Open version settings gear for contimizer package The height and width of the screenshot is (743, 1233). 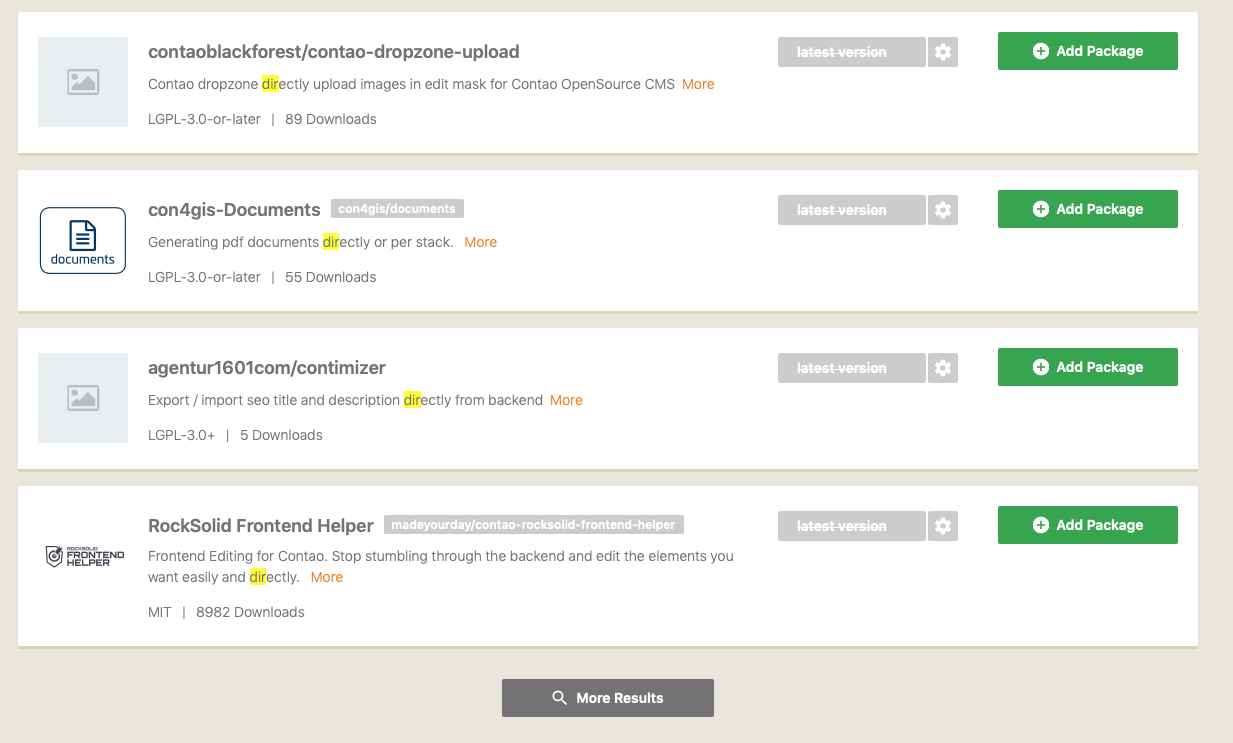tap(943, 368)
